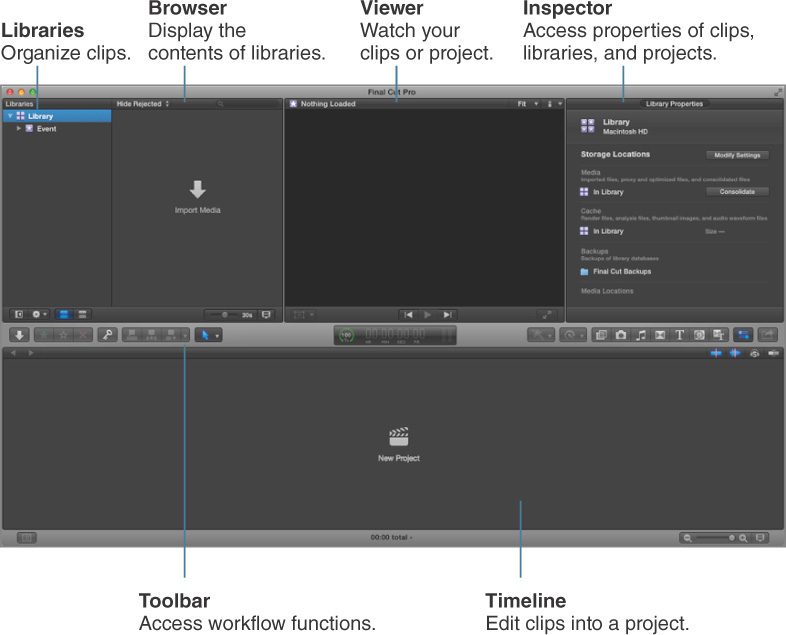The image size is (786, 635).
Task: Click the New Project clapperboard icon
Action: click(x=399, y=437)
